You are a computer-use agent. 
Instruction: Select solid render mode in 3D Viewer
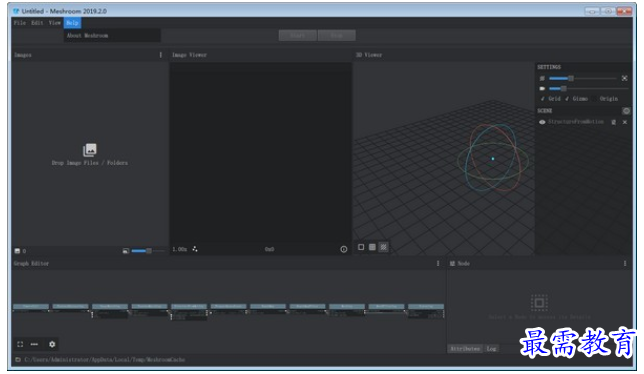361,247
